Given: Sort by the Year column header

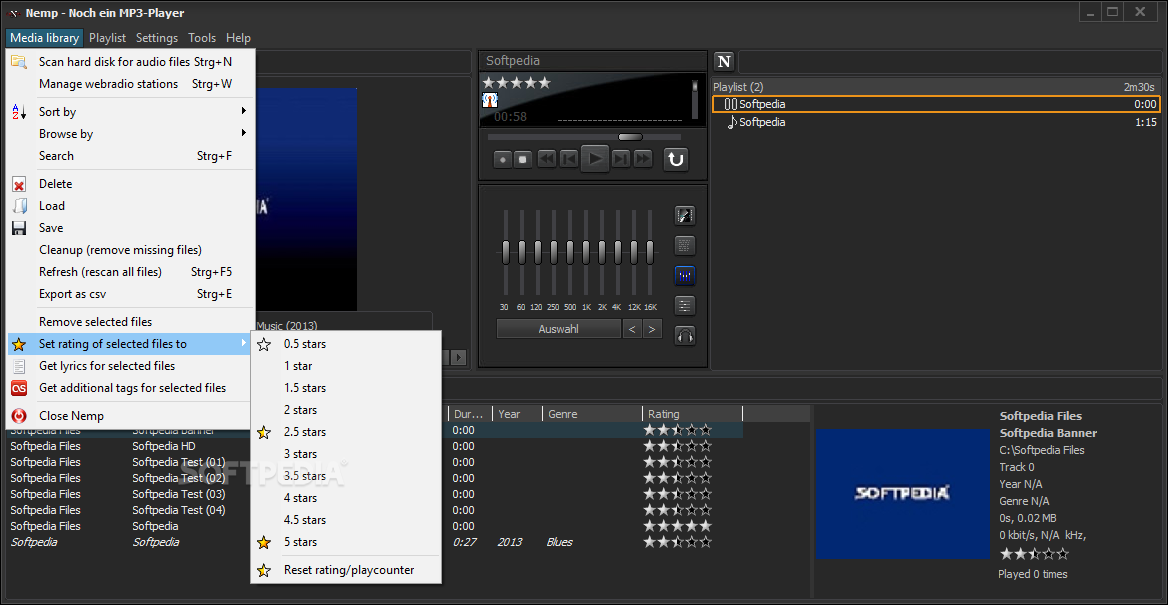Looking at the screenshot, I should point(518,414).
